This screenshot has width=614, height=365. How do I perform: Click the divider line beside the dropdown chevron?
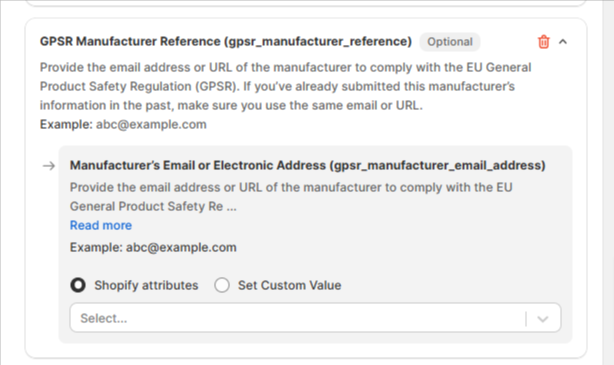(x=526, y=319)
